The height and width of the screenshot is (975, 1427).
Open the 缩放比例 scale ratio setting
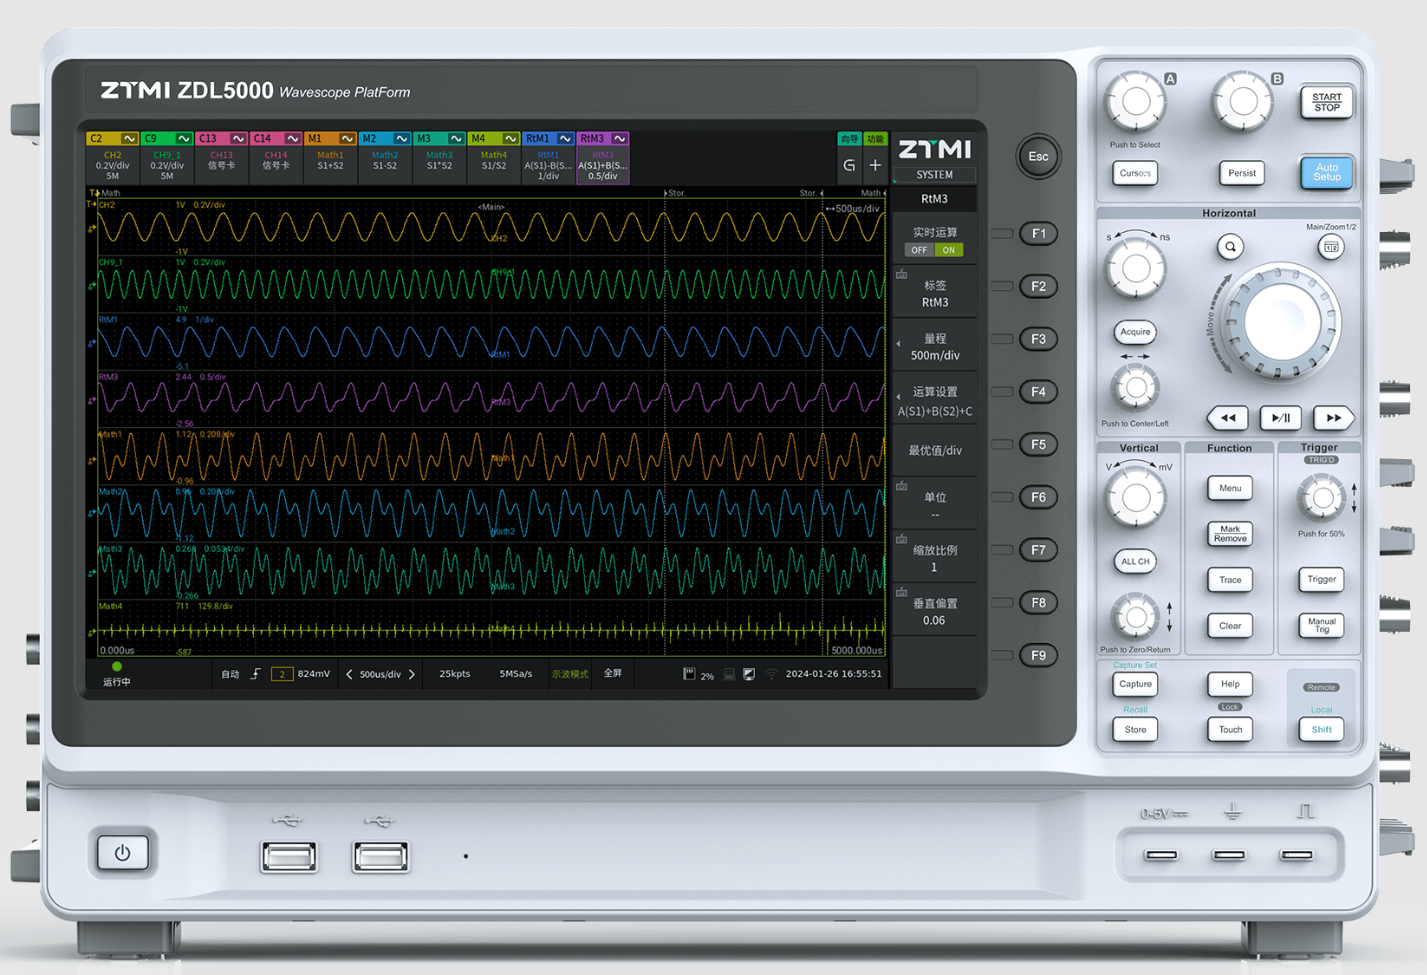935,558
